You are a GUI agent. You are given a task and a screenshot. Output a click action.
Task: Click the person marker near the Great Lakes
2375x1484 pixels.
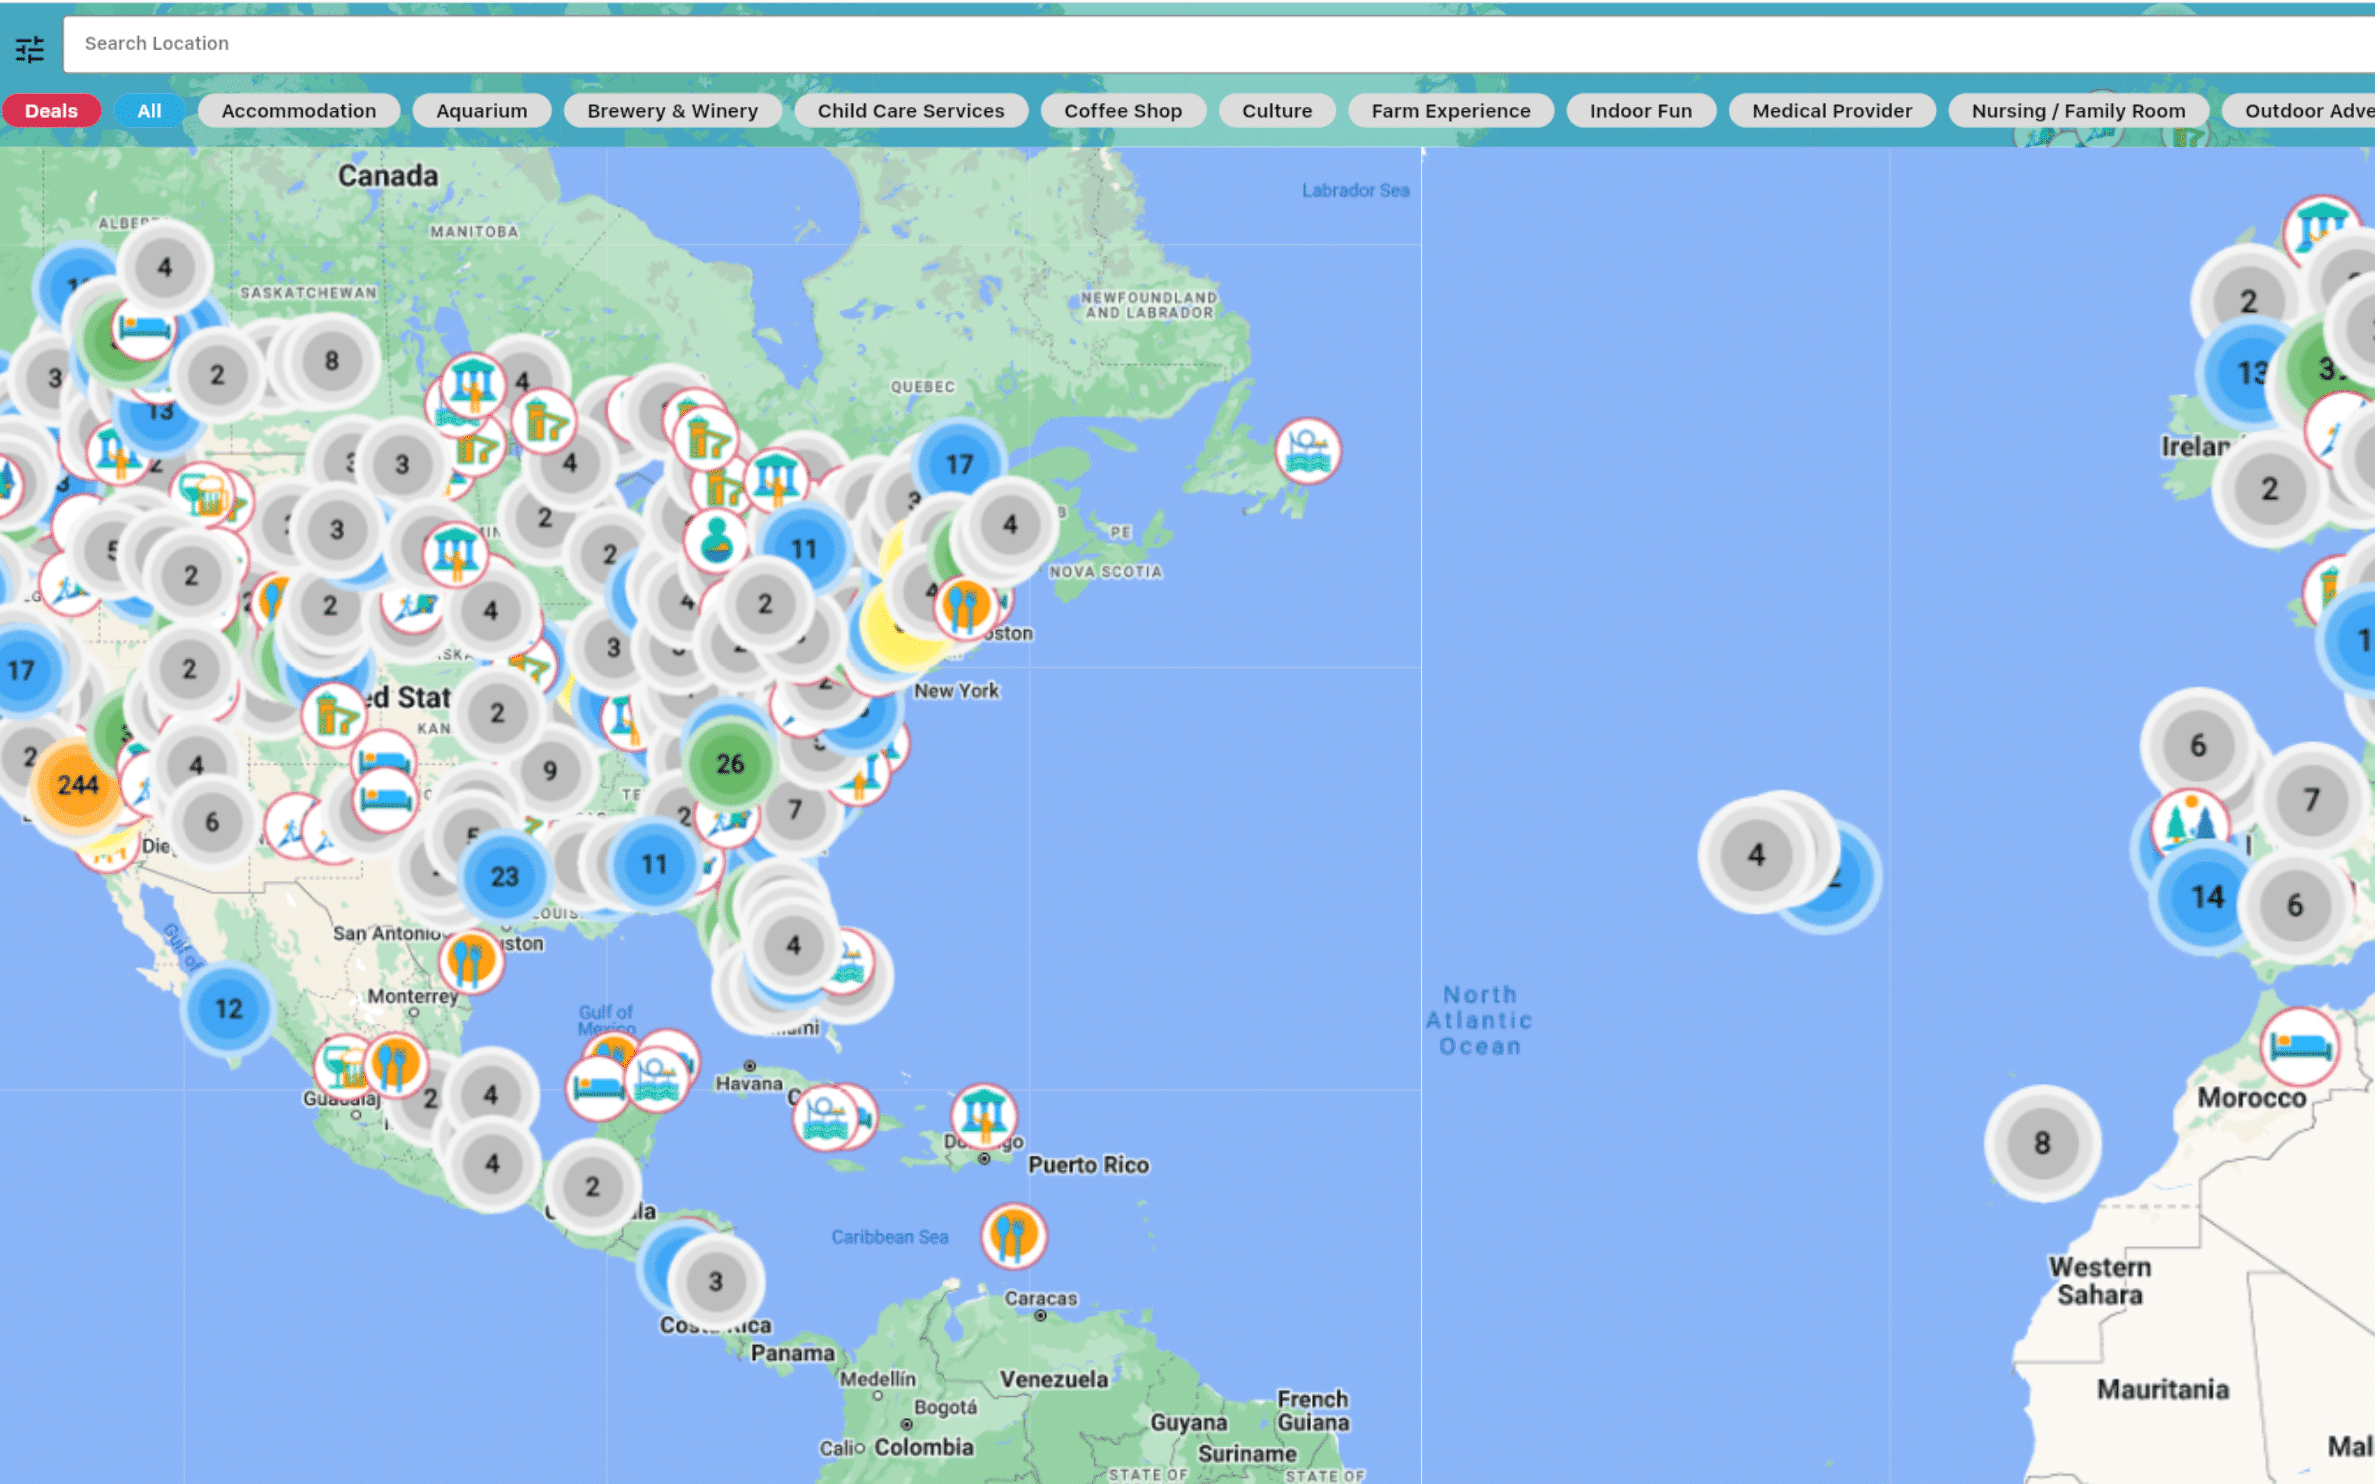716,540
